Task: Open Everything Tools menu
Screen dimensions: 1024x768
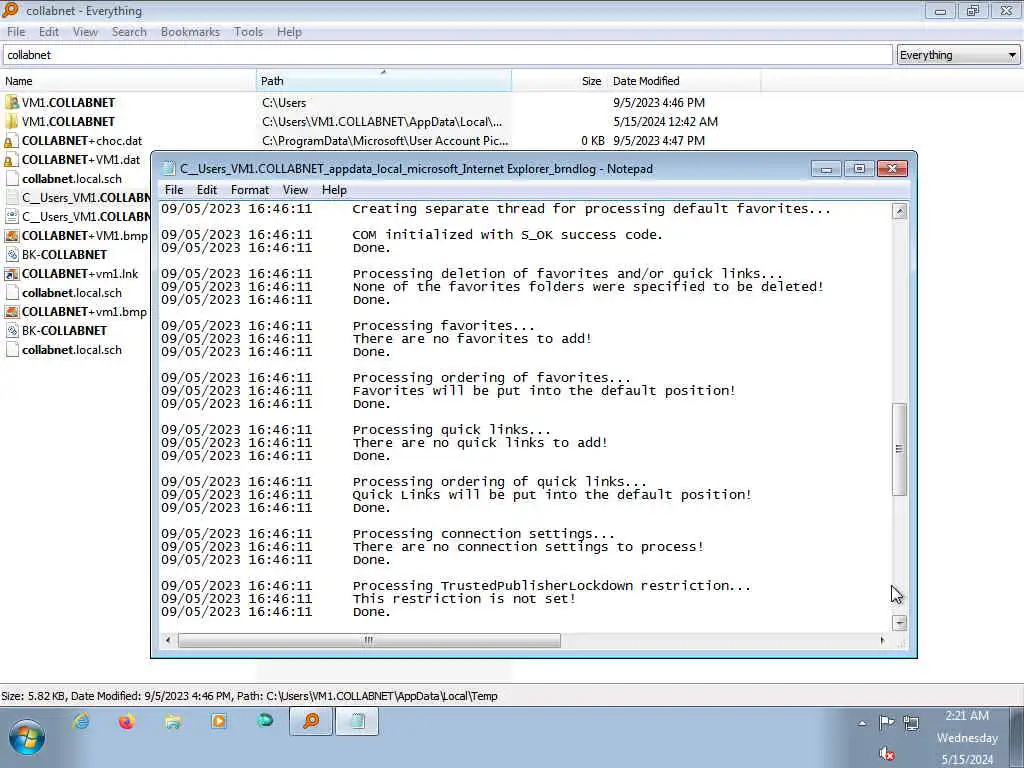Action: point(248,32)
